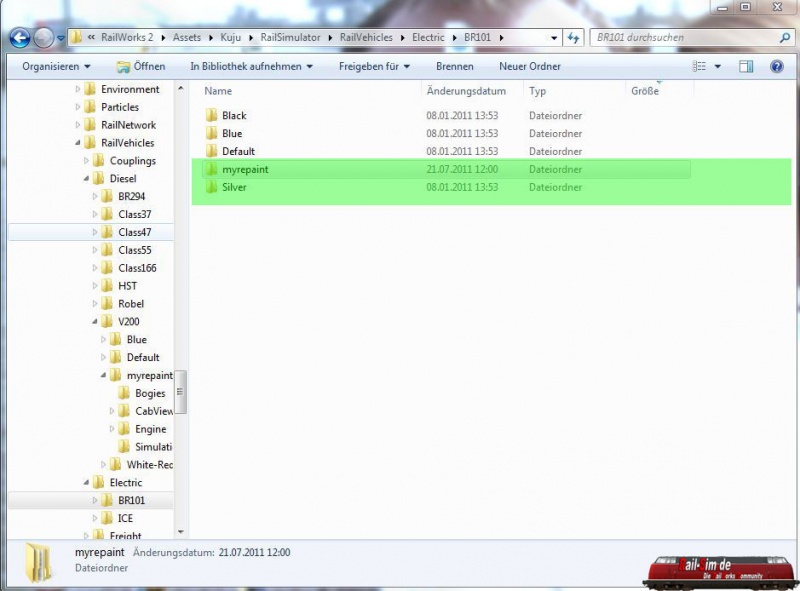Click the BR101 folder in tree
The image size is (800, 591).
point(132,500)
